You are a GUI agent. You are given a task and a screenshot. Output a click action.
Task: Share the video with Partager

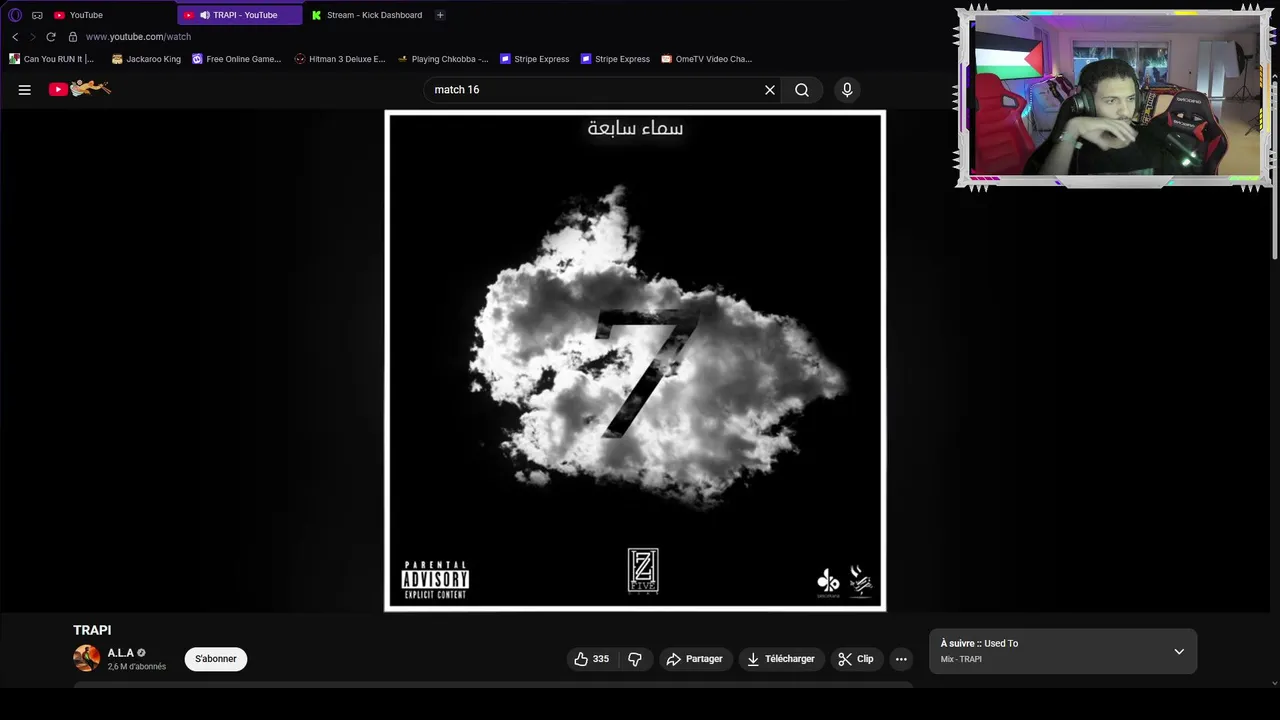[694, 659]
